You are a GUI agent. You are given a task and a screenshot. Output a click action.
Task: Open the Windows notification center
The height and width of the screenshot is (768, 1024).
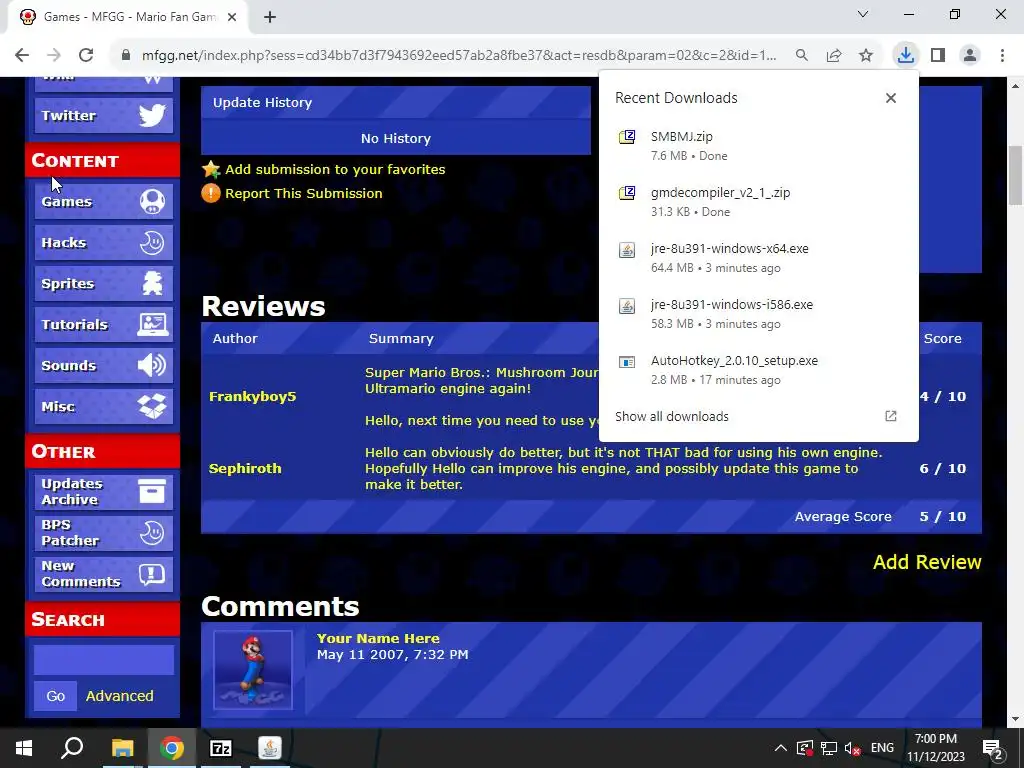click(993, 748)
